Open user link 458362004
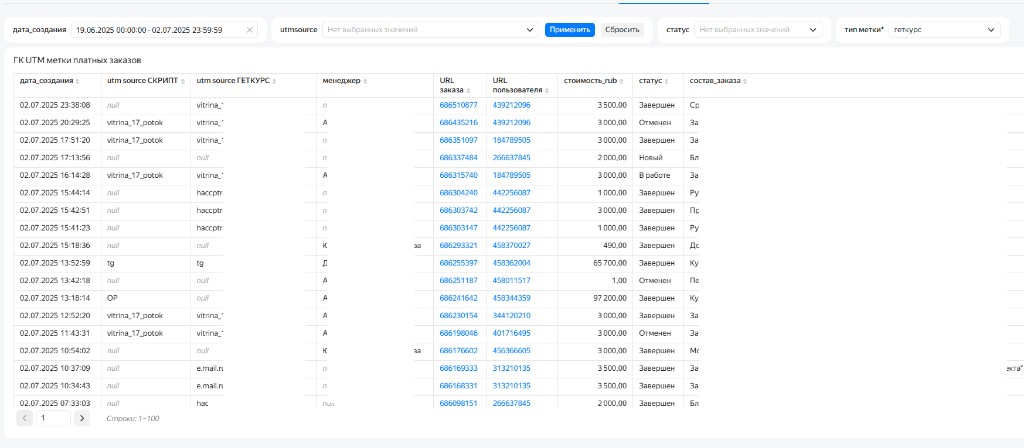The width and height of the screenshot is (1024, 448). (x=511, y=263)
